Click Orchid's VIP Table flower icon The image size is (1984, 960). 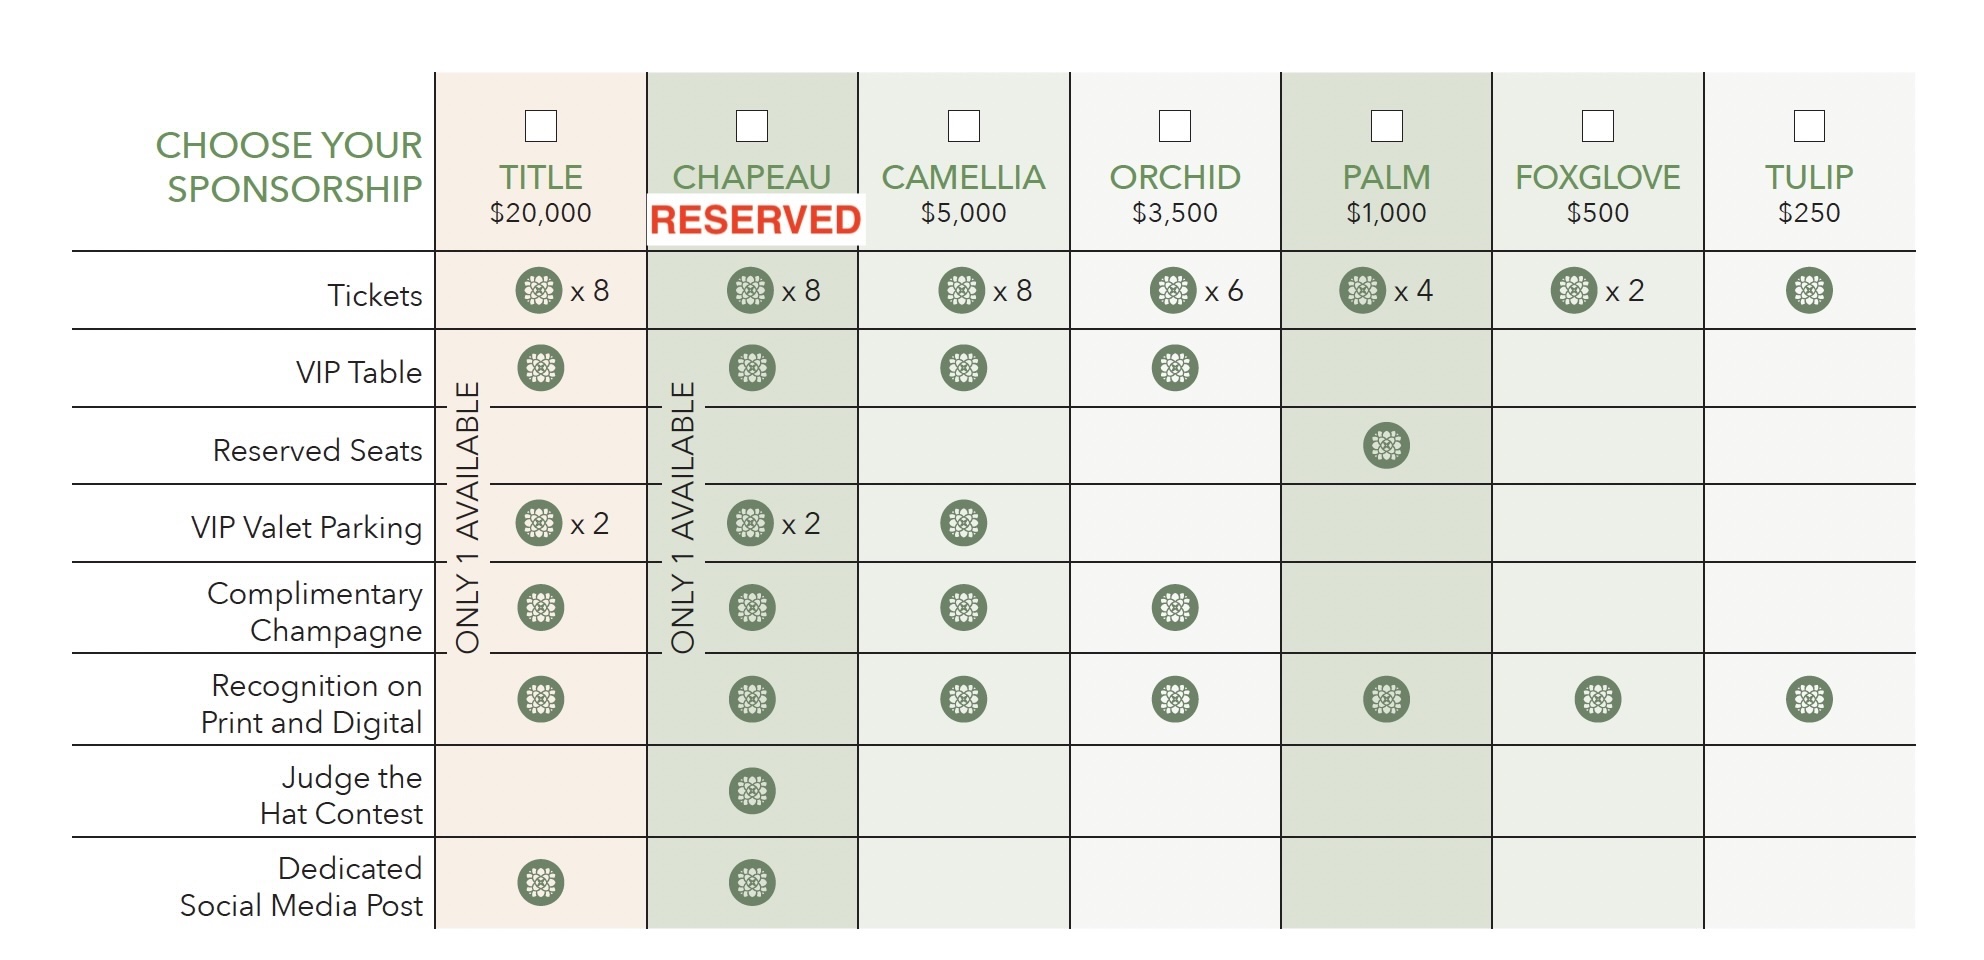click(1175, 368)
